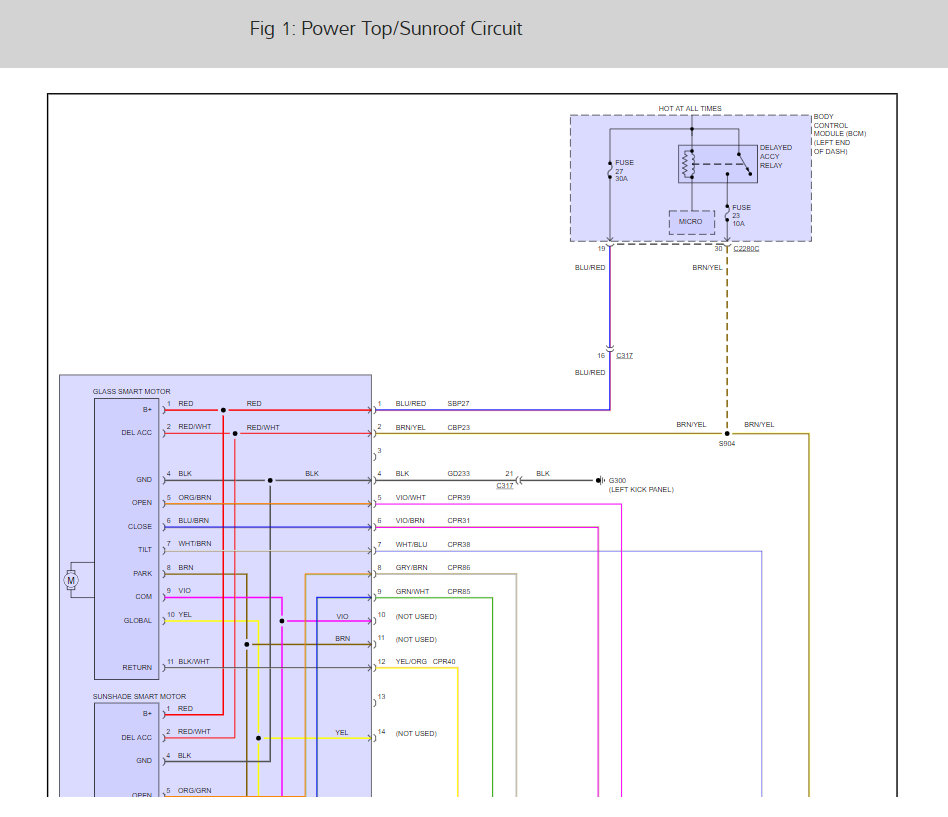Screen dimensions: 948x817
Task: Click the WHT/BLU wire label
Action: point(411,545)
